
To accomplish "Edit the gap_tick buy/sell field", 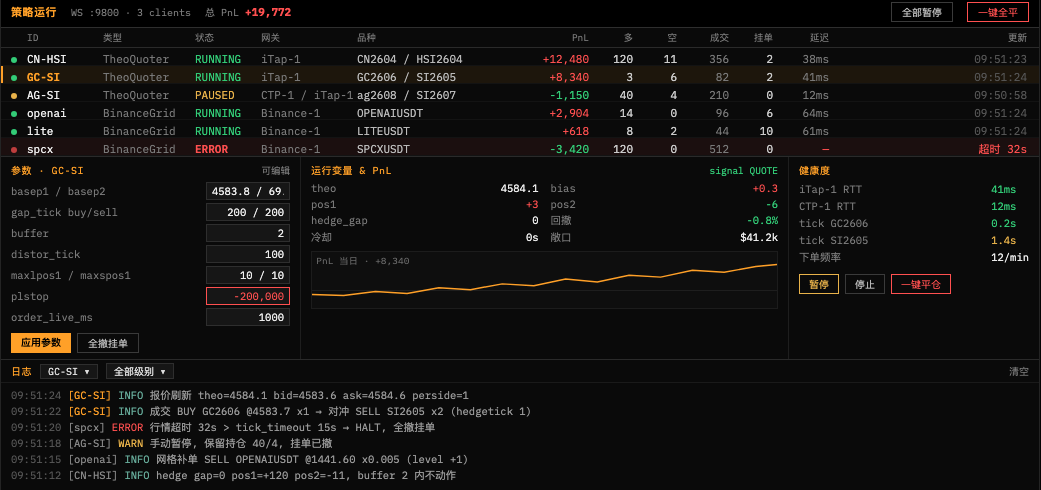I will click(x=248, y=212).
